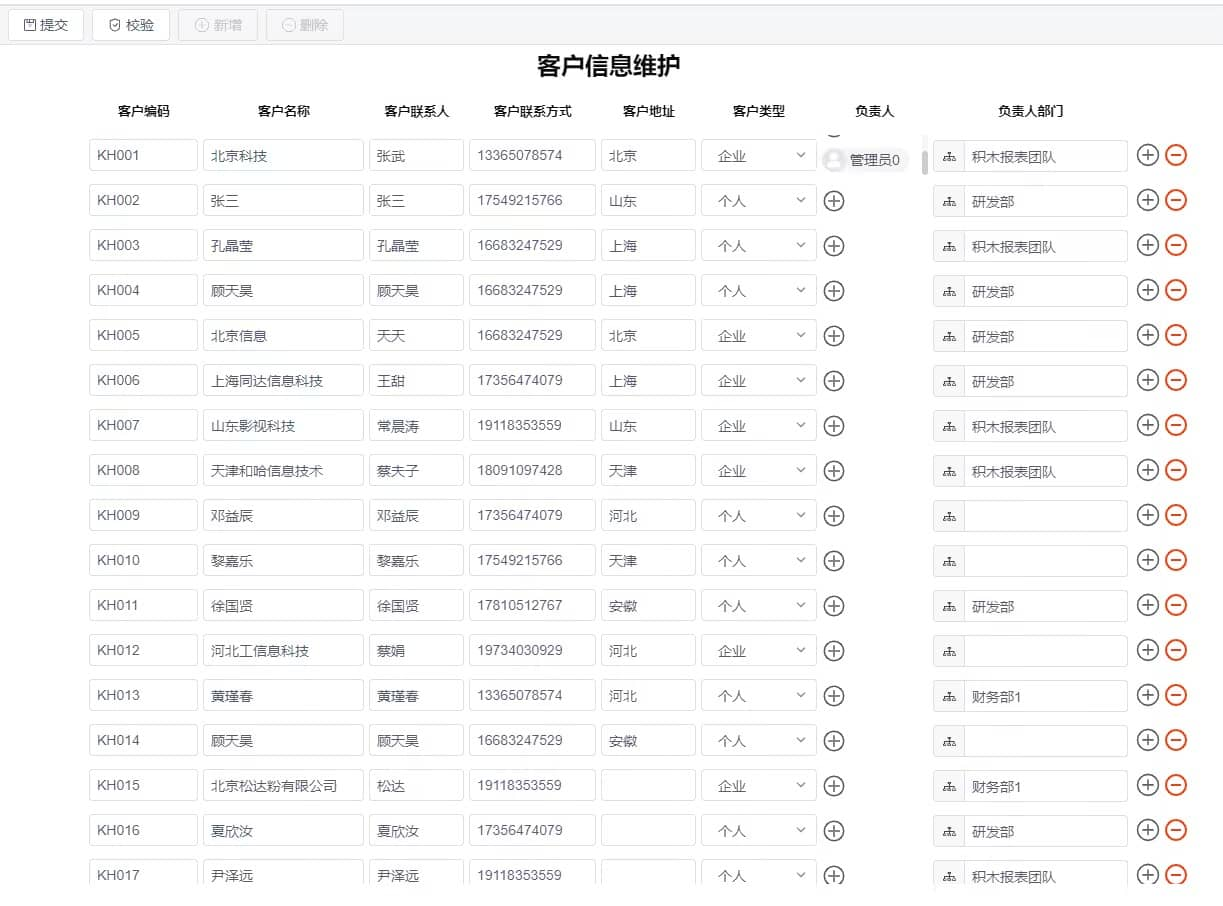Image resolution: width=1223 pixels, height=906 pixels.
Task: Click department tree icon in row KH014
Action: tap(949, 741)
